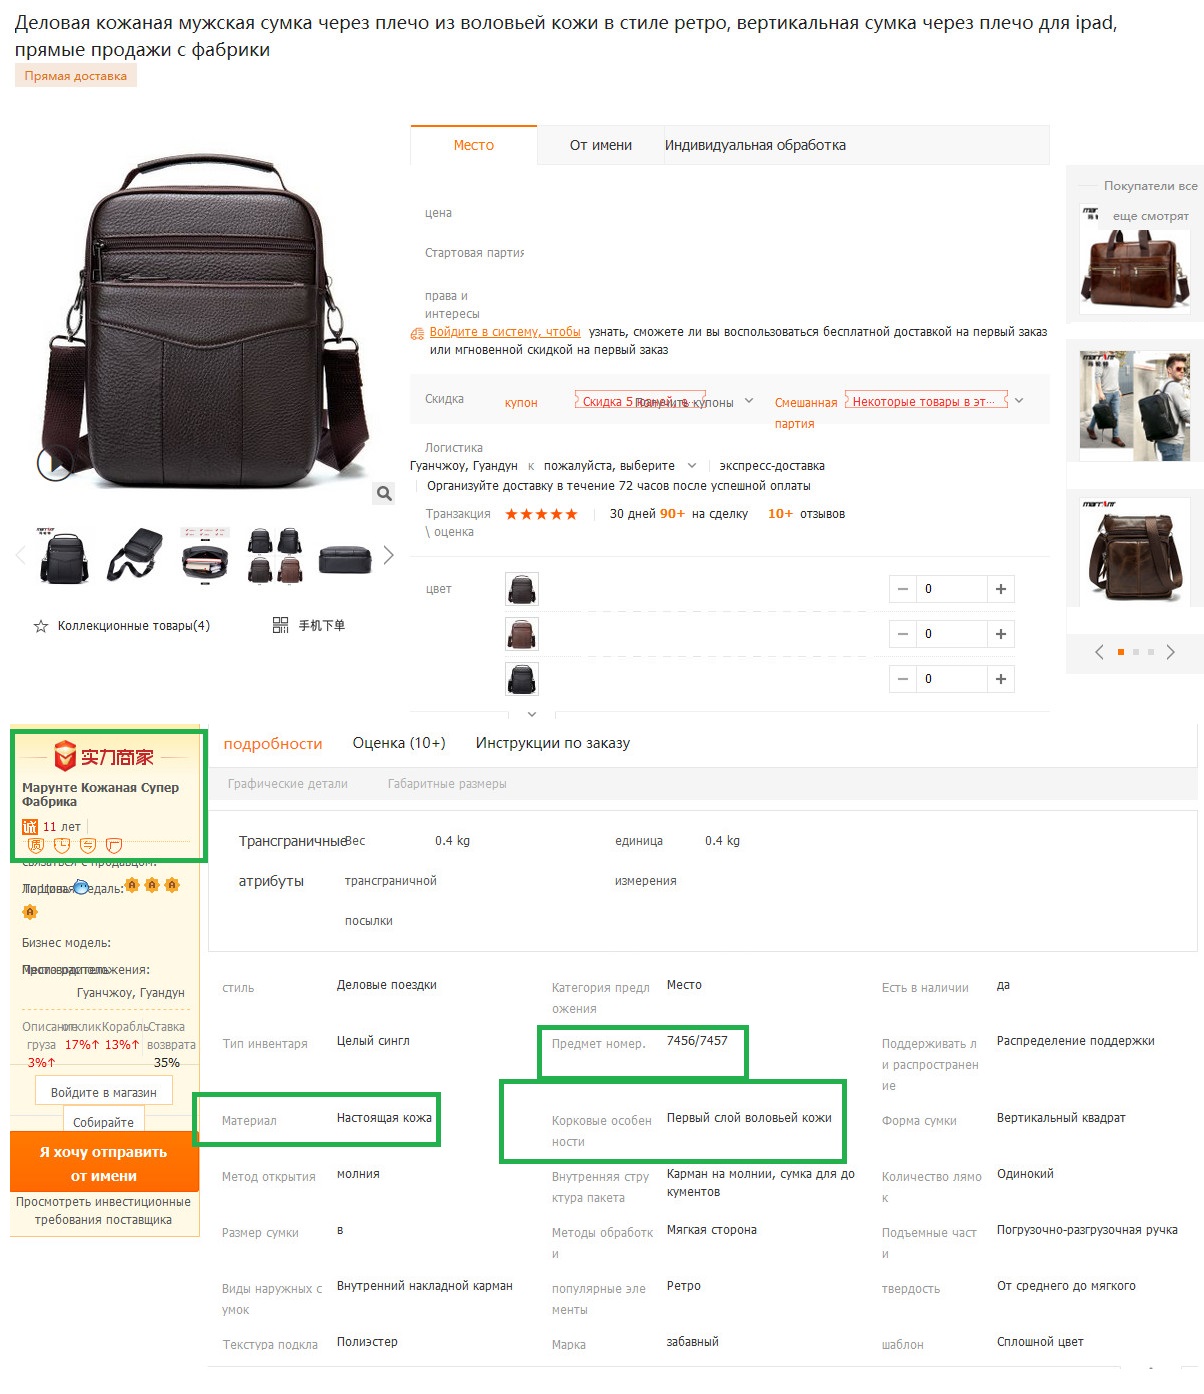Show previous product thumbnails with left arrow

click(x=20, y=555)
